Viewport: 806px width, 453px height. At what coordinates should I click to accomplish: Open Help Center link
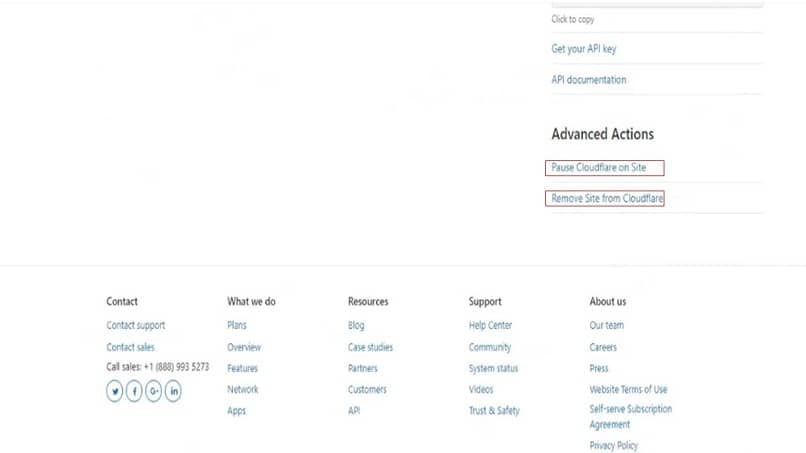pyautogui.click(x=490, y=325)
